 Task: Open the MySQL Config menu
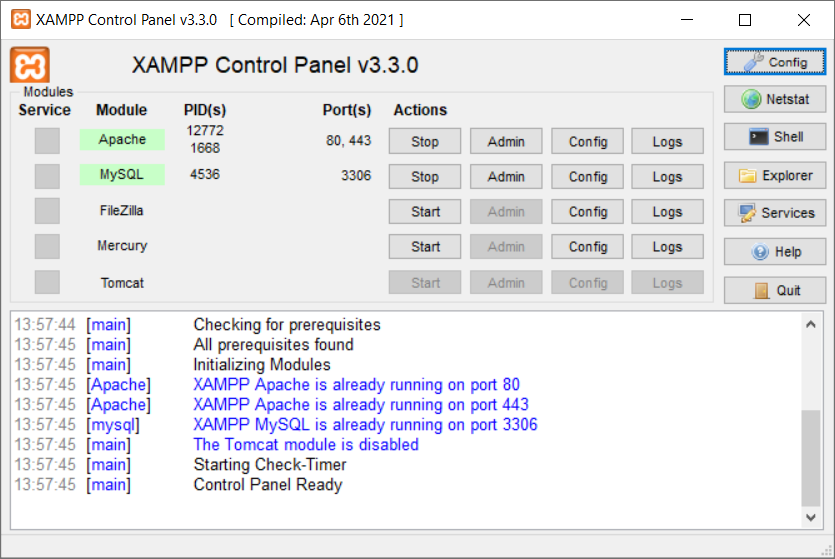587,176
